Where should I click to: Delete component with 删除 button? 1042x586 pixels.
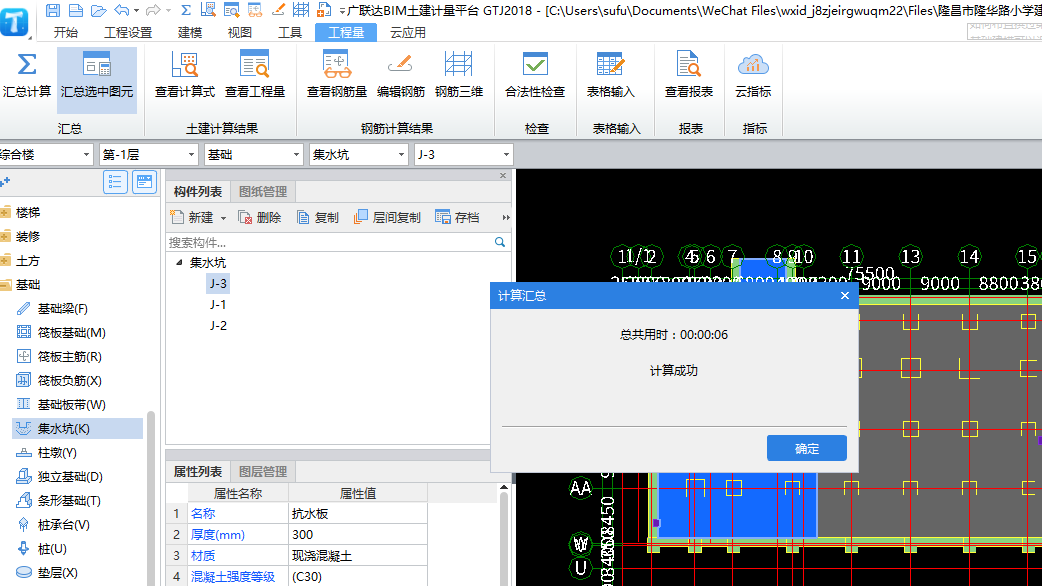260,217
